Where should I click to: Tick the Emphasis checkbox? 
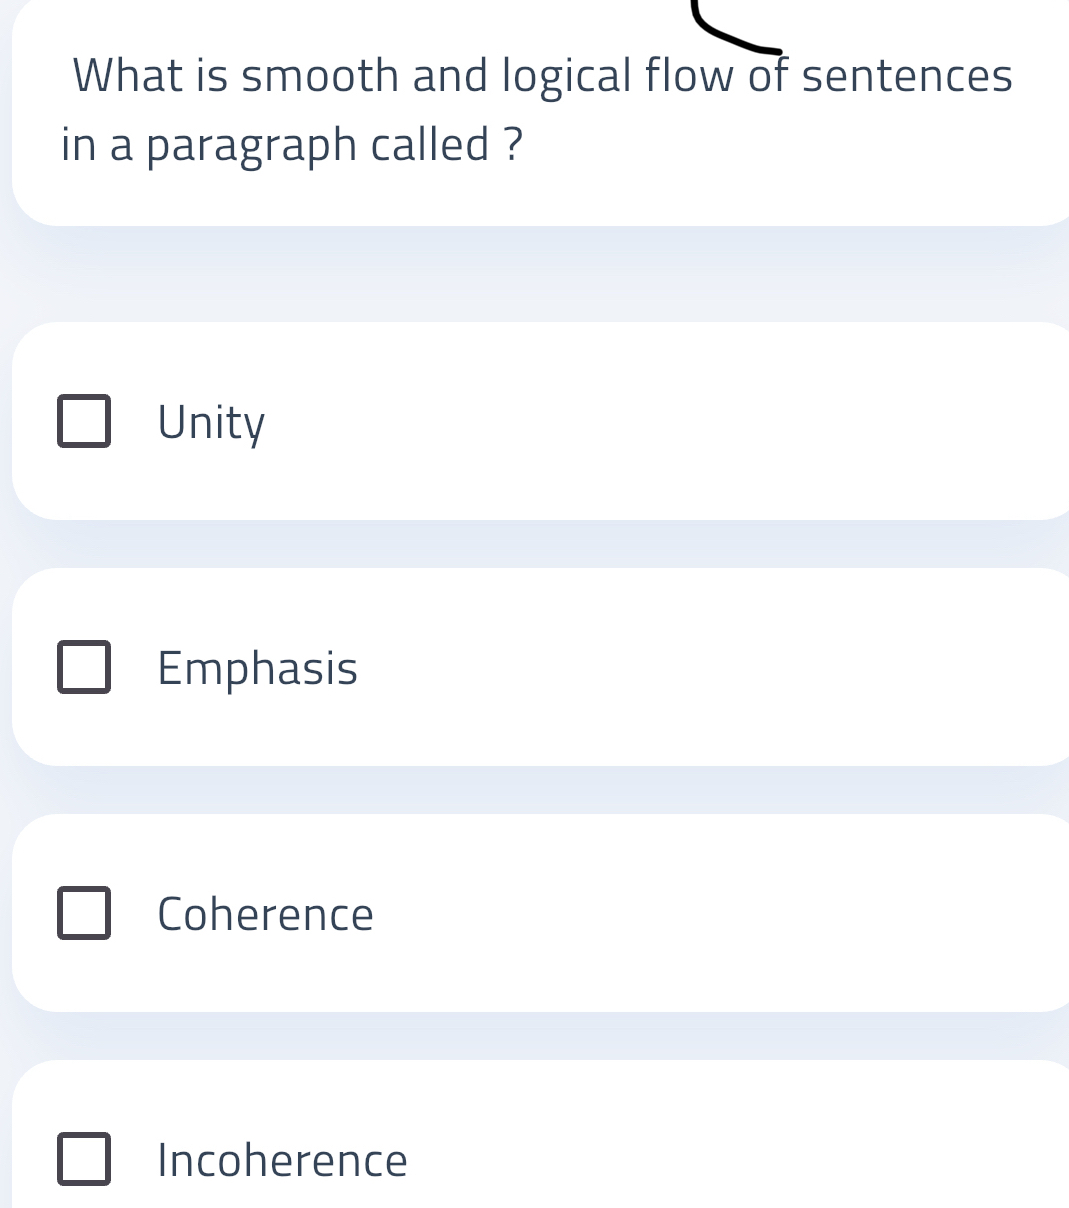click(84, 668)
